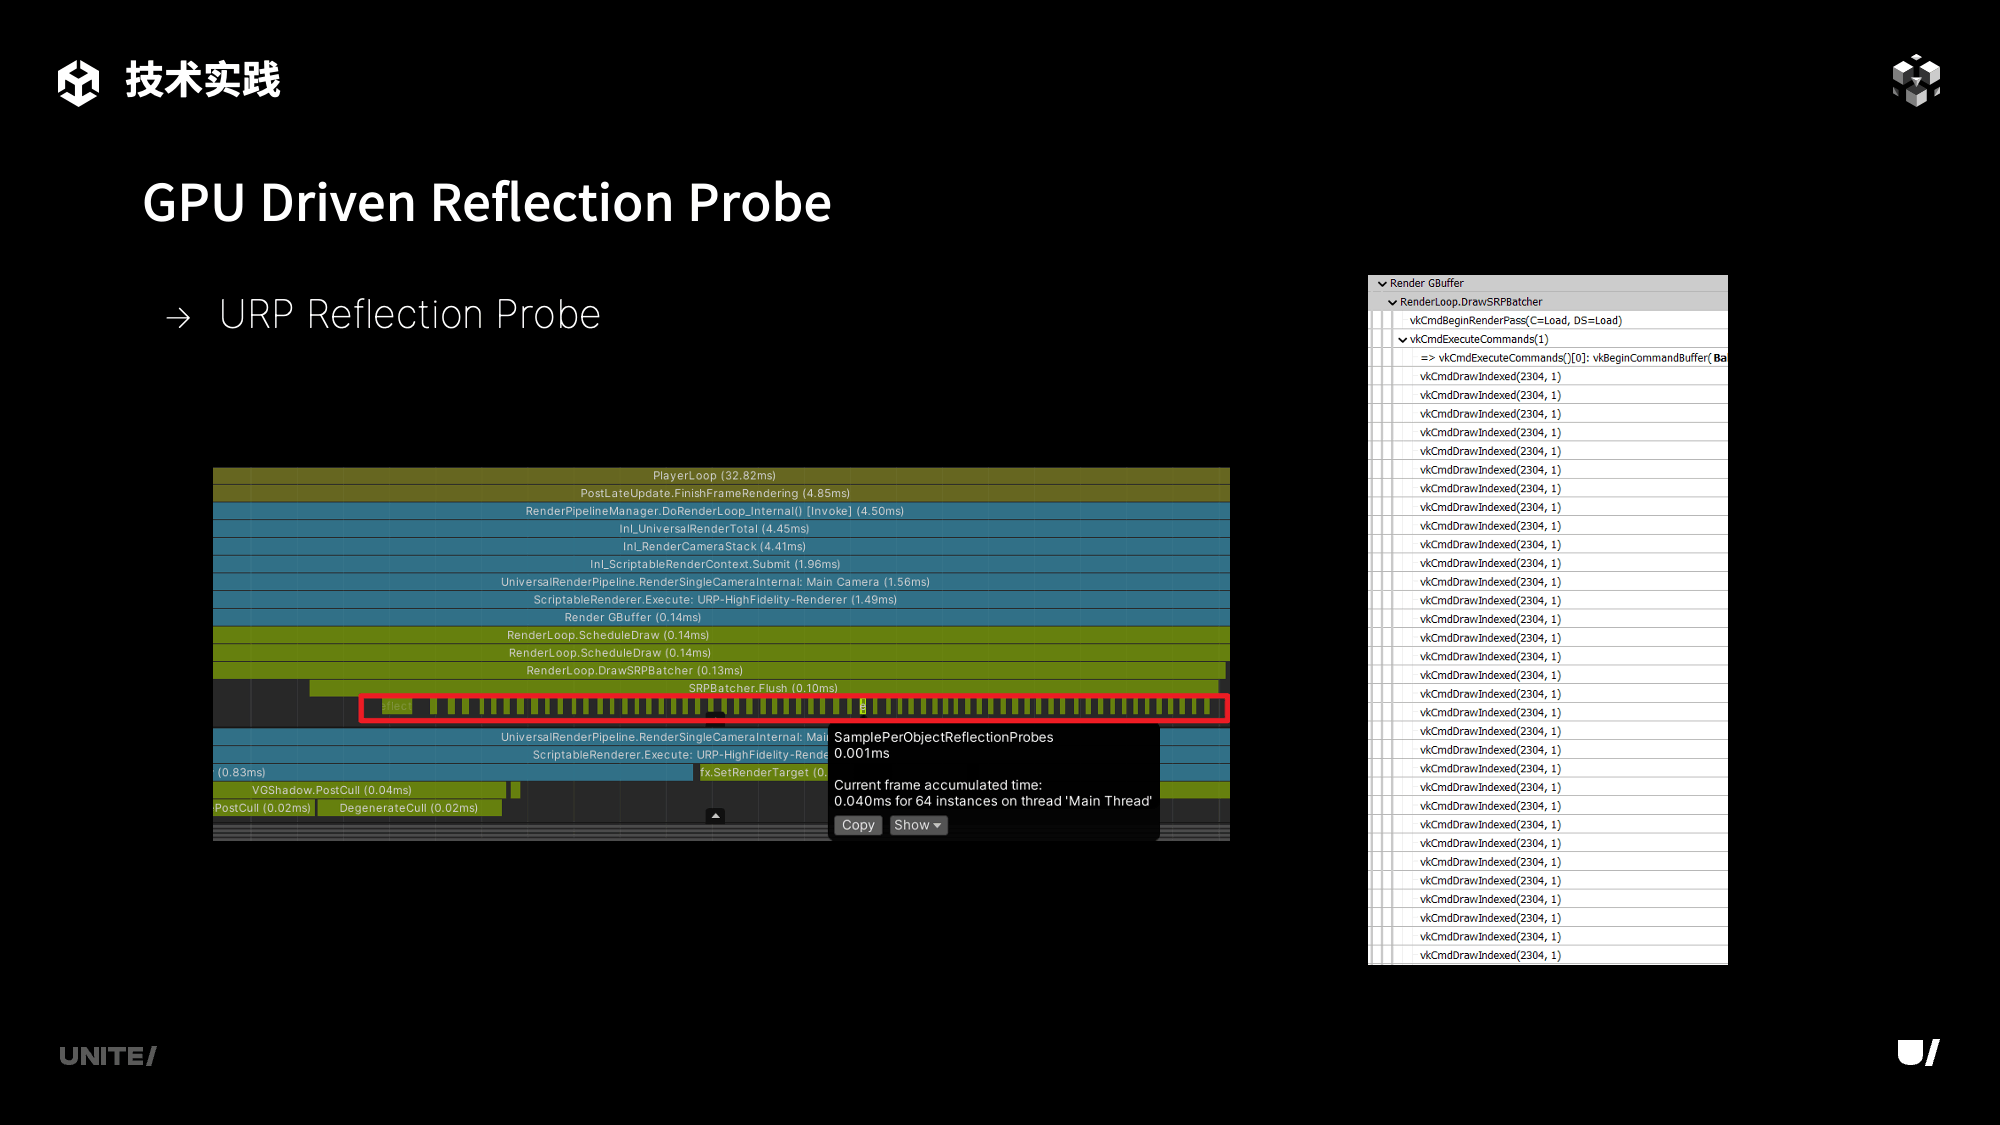Click the fx.SetRenderTarget profiler sample
This screenshot has width=2000, height=1125.
tap(762, 773)
